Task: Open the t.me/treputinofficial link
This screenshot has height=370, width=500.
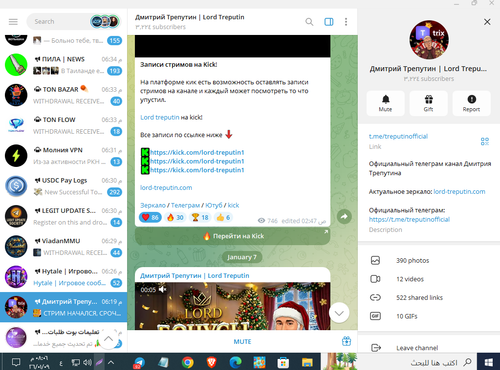Action: [x=398, y=136]
